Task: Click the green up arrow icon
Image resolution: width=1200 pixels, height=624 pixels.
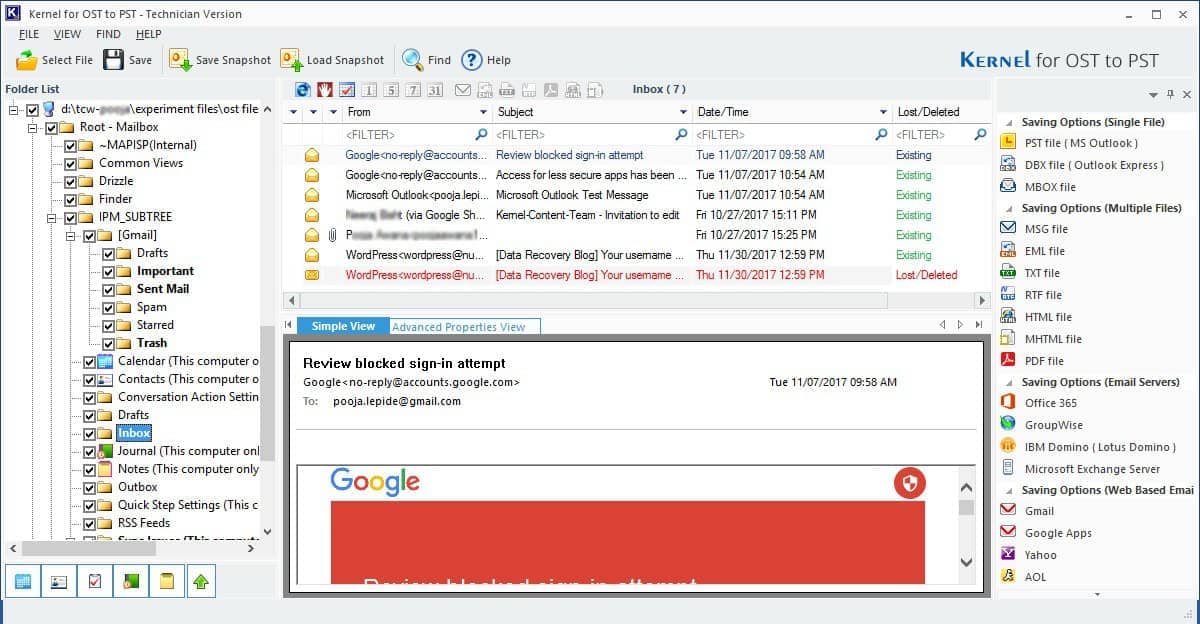Action: (201, 581)
